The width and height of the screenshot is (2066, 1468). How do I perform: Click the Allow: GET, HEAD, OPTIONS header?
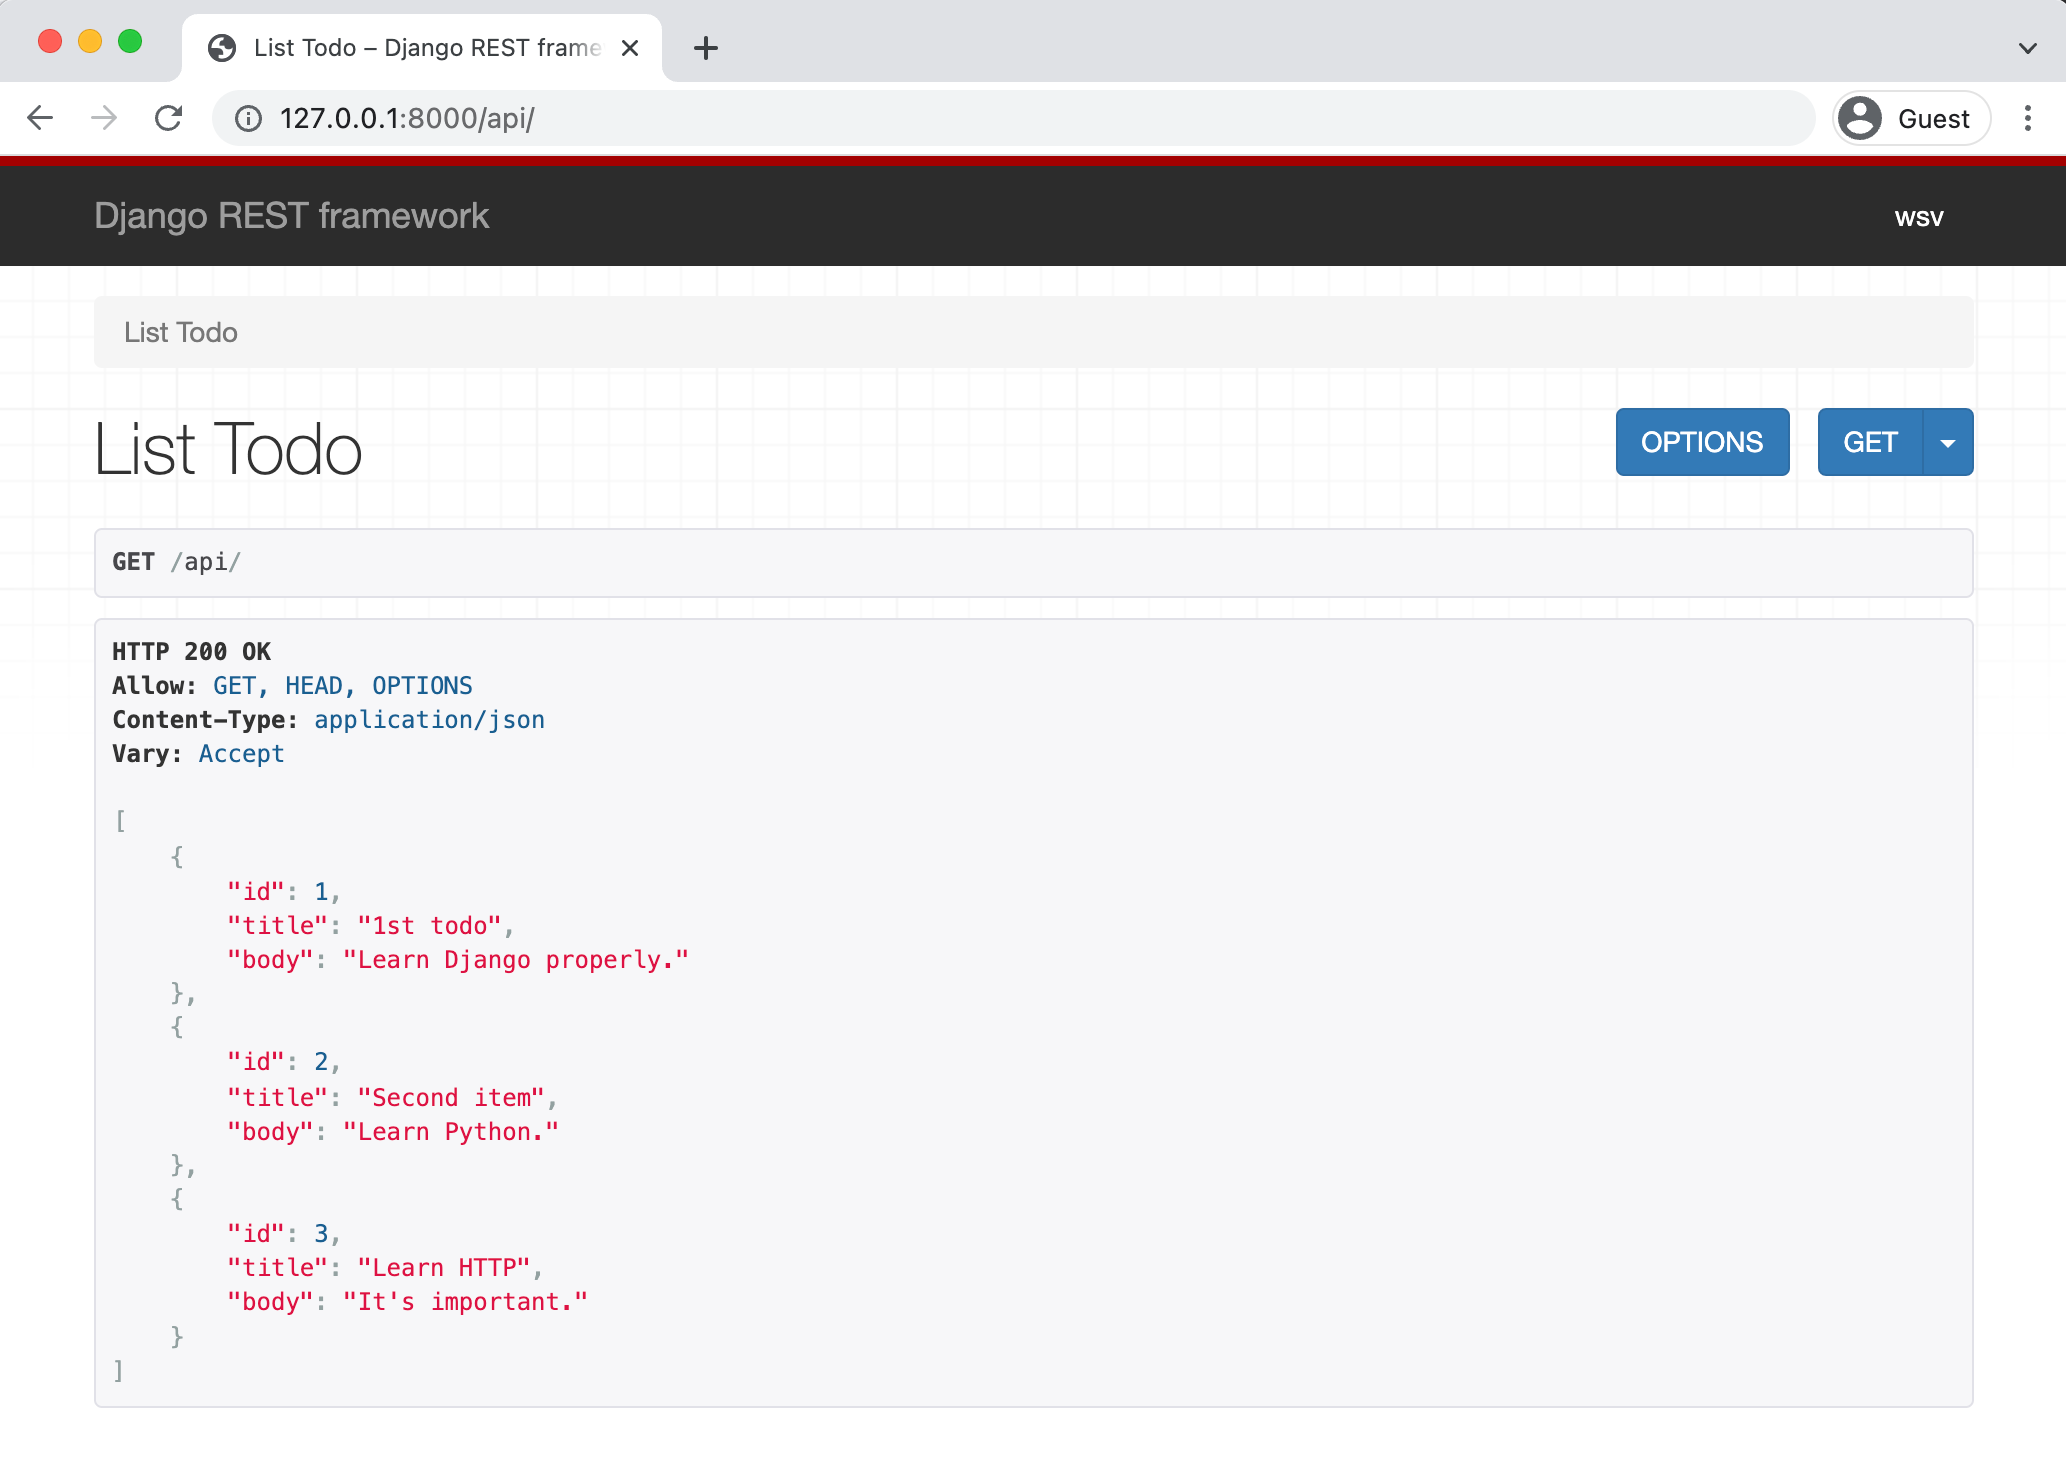[x=292, y=686]
